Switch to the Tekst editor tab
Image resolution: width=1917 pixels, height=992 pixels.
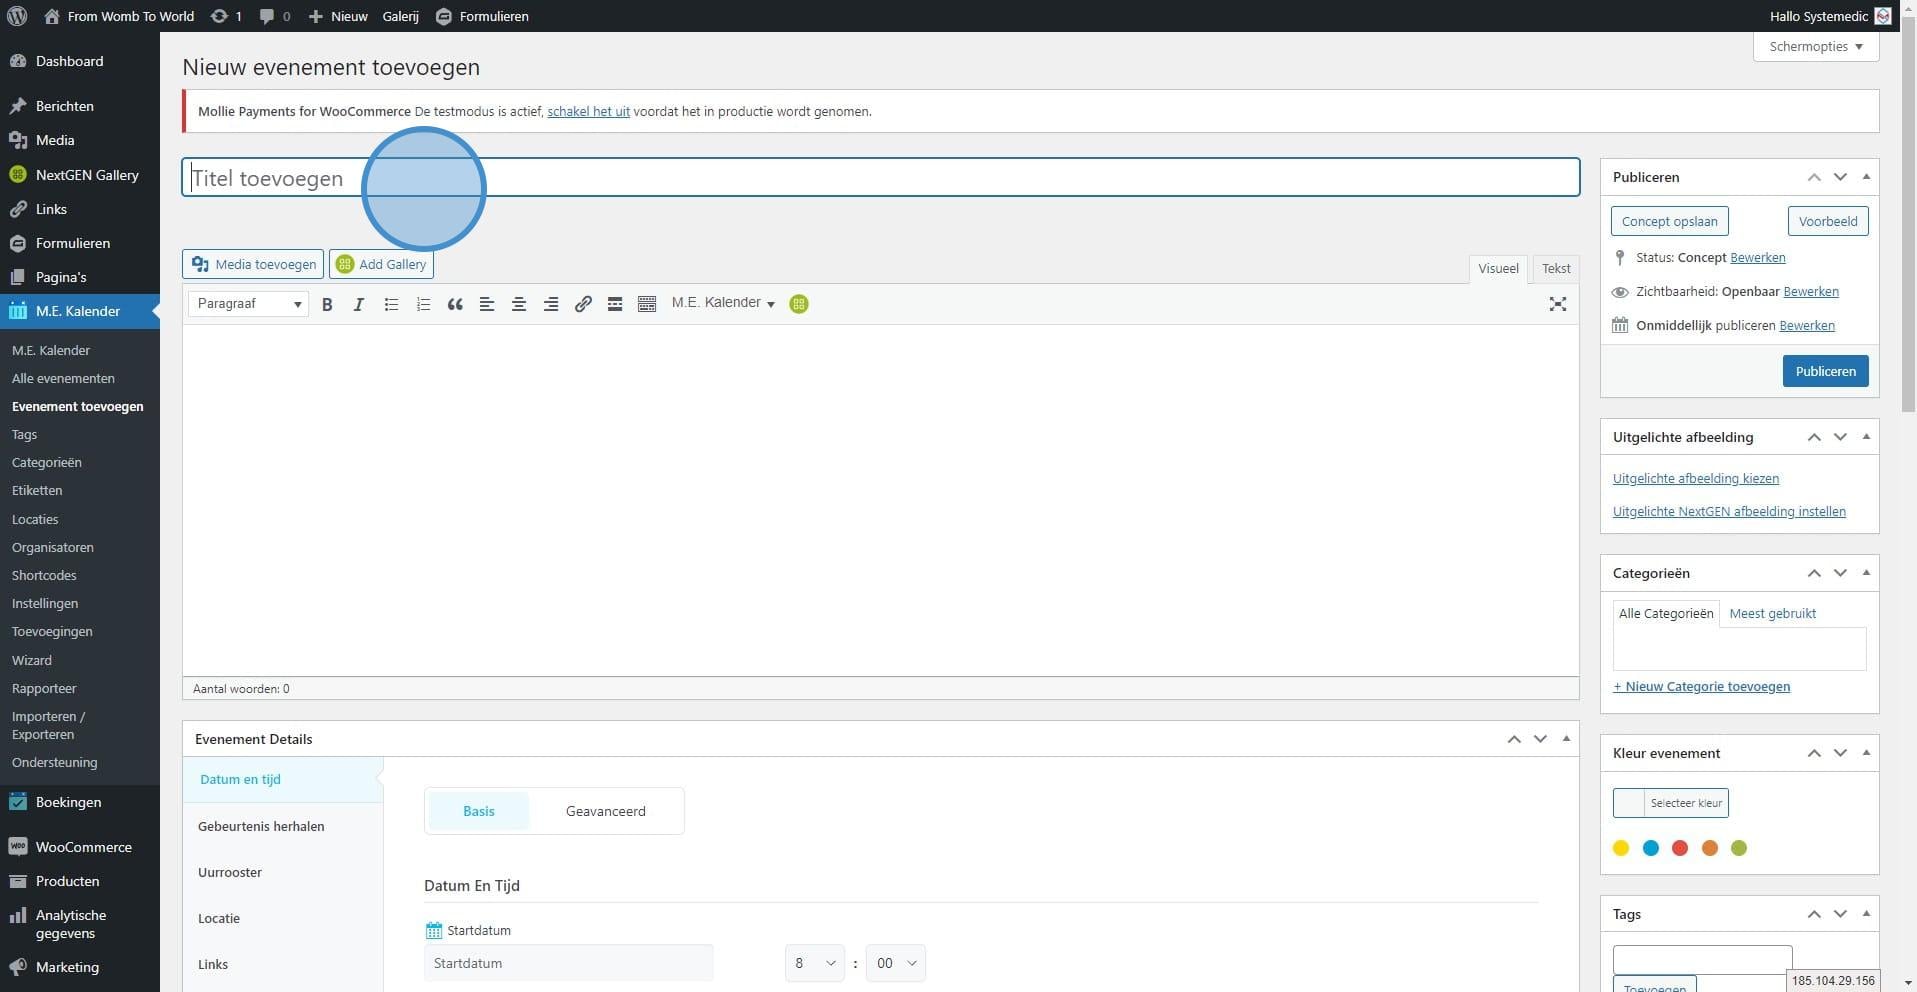coord(1556,268)
